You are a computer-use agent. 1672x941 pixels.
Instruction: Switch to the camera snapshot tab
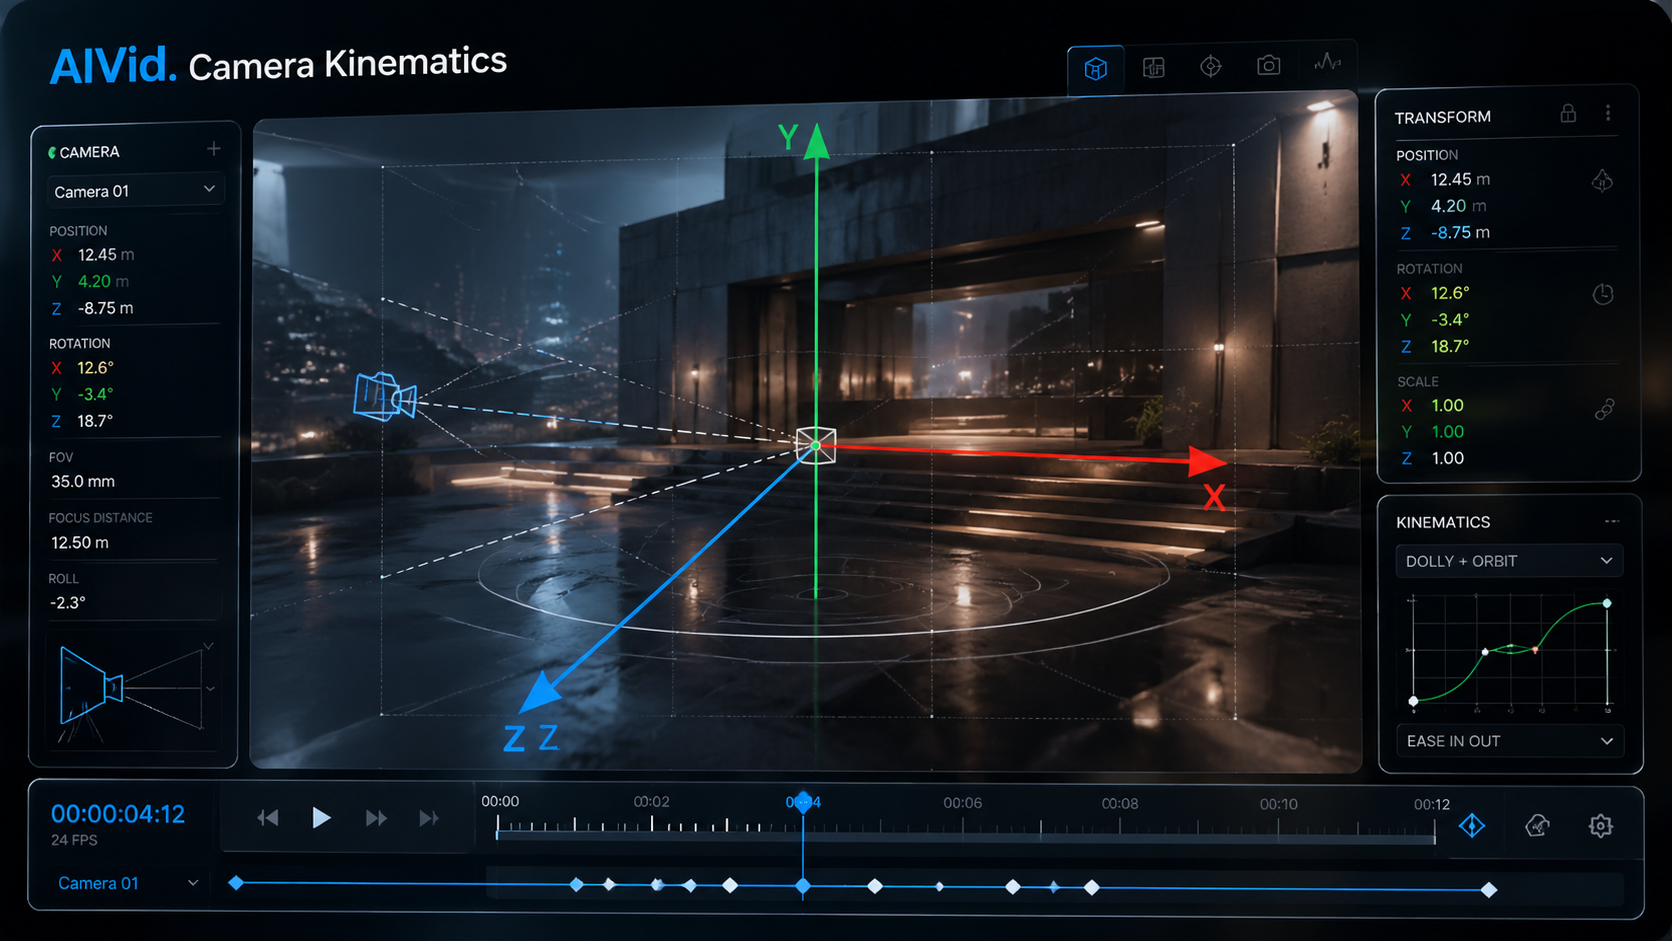pos(1269,66)
